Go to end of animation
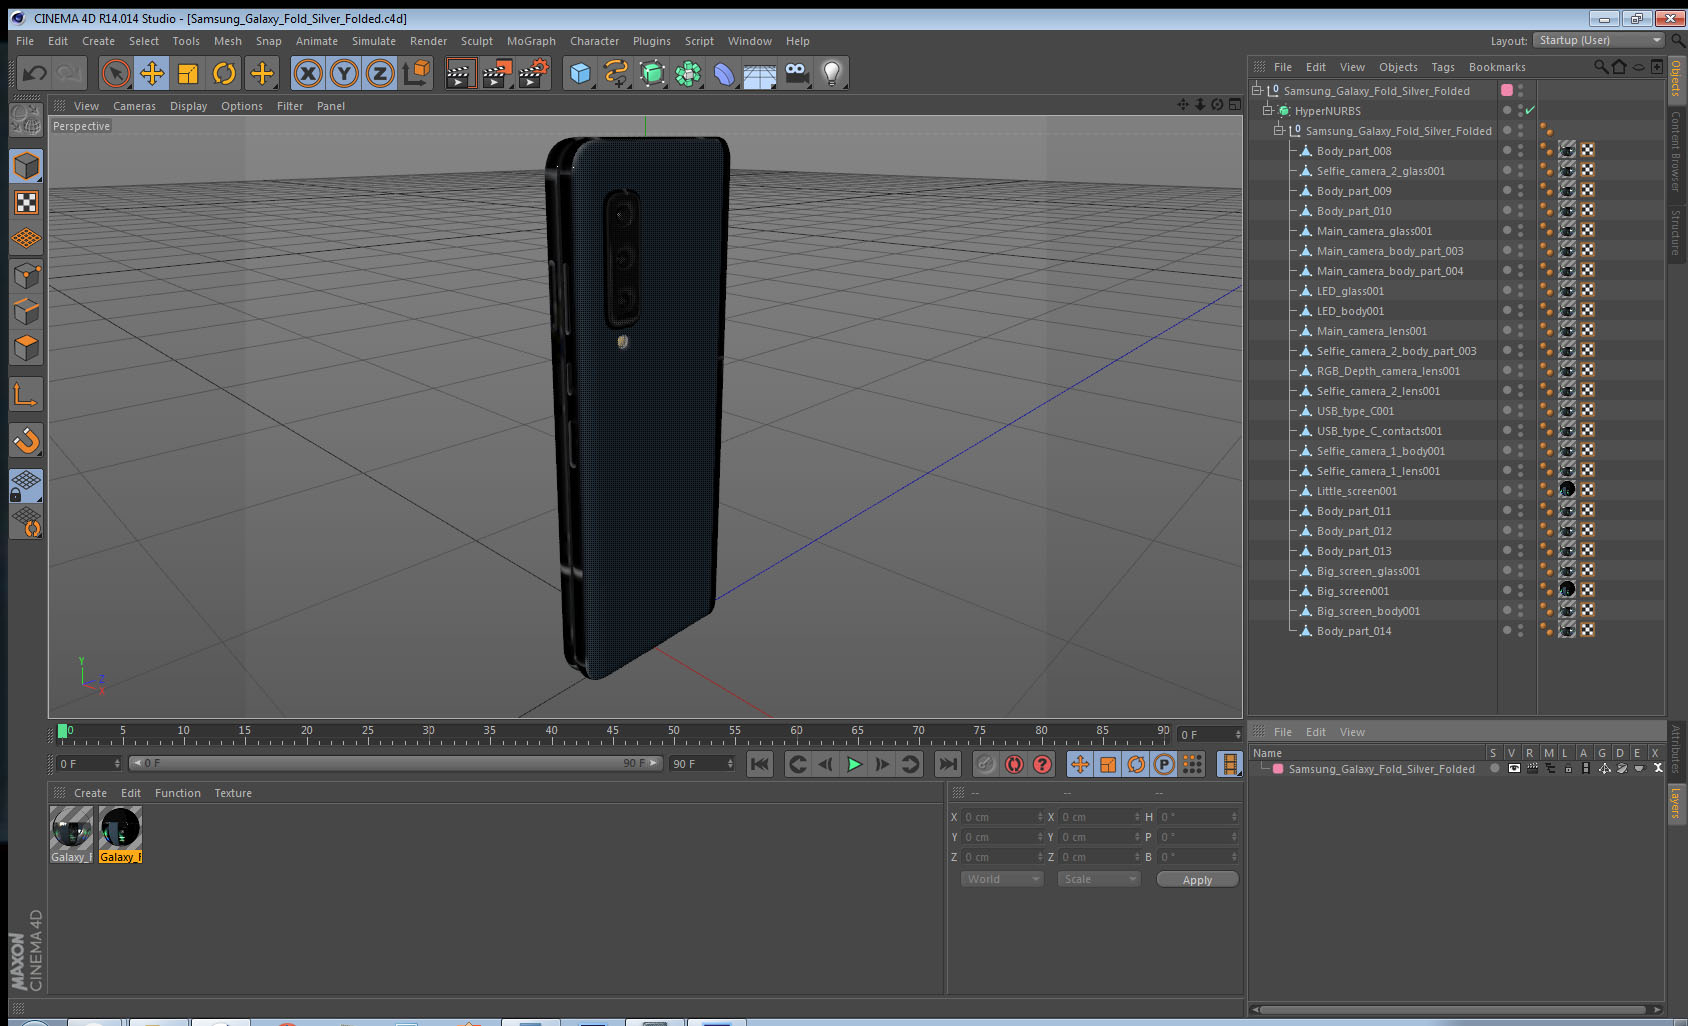Image resolution: width=1688 pixels, height=1026 pixels. click(947, 764)
